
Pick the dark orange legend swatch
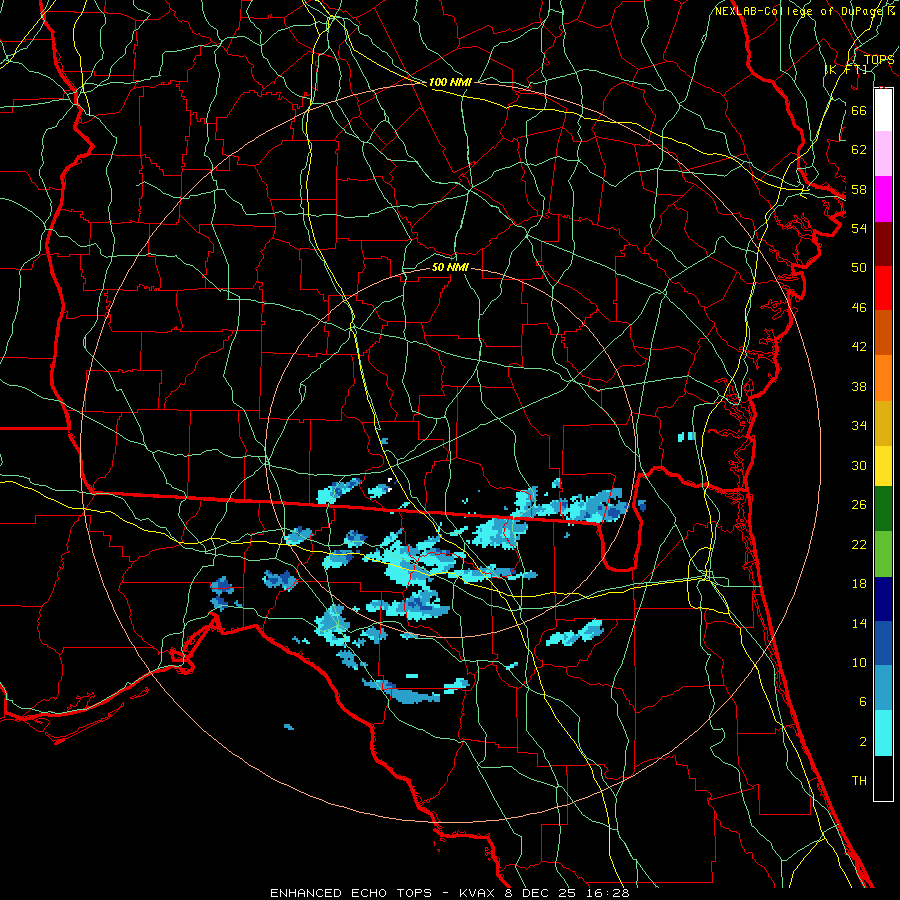point(883,332)
